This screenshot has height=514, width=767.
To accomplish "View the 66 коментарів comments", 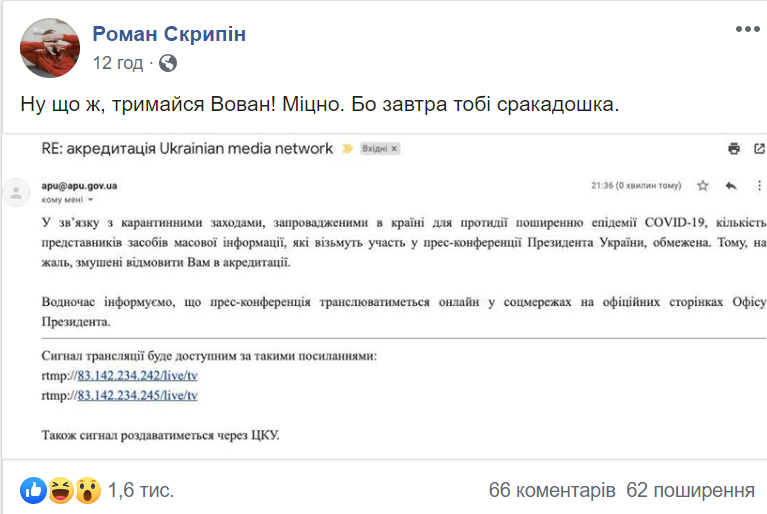I will coord(551,490).
